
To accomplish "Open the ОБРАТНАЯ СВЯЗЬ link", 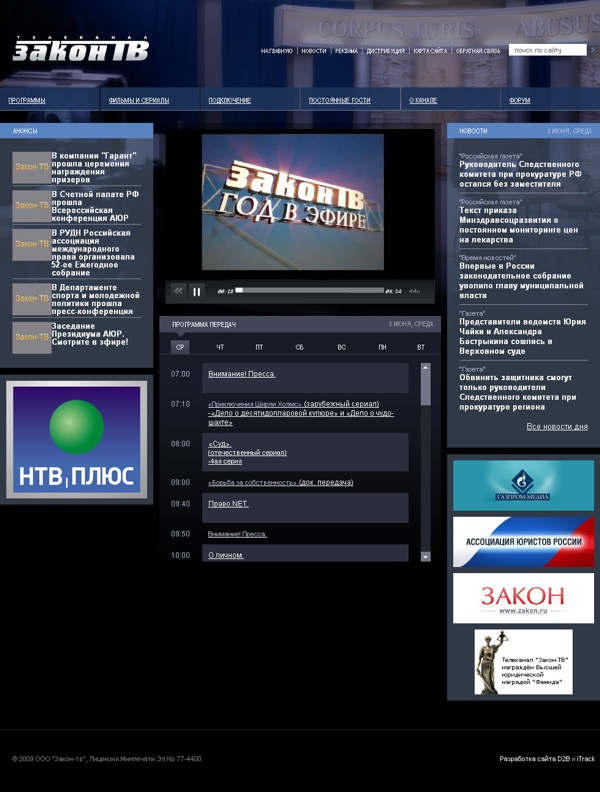I will click(x=478, y=51).
